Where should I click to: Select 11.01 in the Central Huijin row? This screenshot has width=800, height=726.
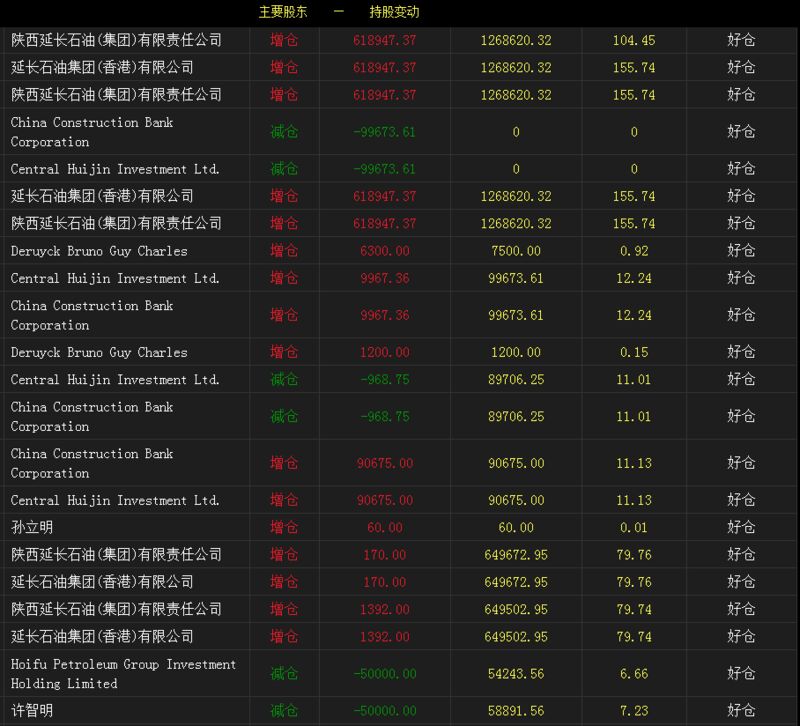coord(634,380)
